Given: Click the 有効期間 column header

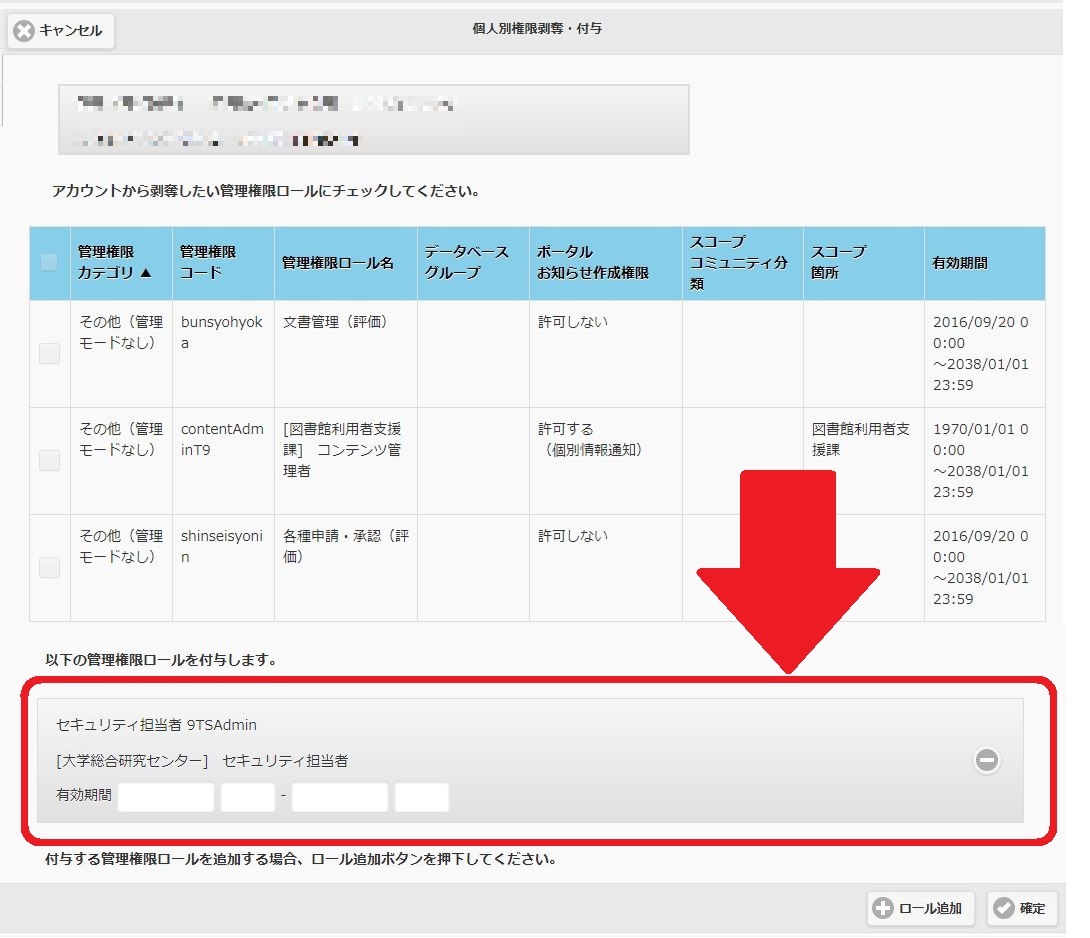Looking at the screenshot, I should tap(984, 263).
